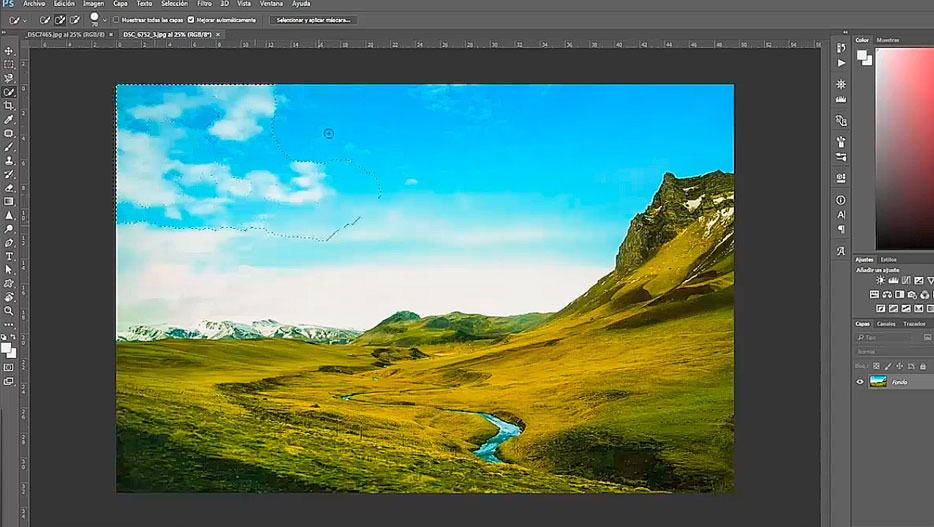Uncheck Mejorar automáticamente option
Viewport: 934px width, 527px height.
(191, 20)
